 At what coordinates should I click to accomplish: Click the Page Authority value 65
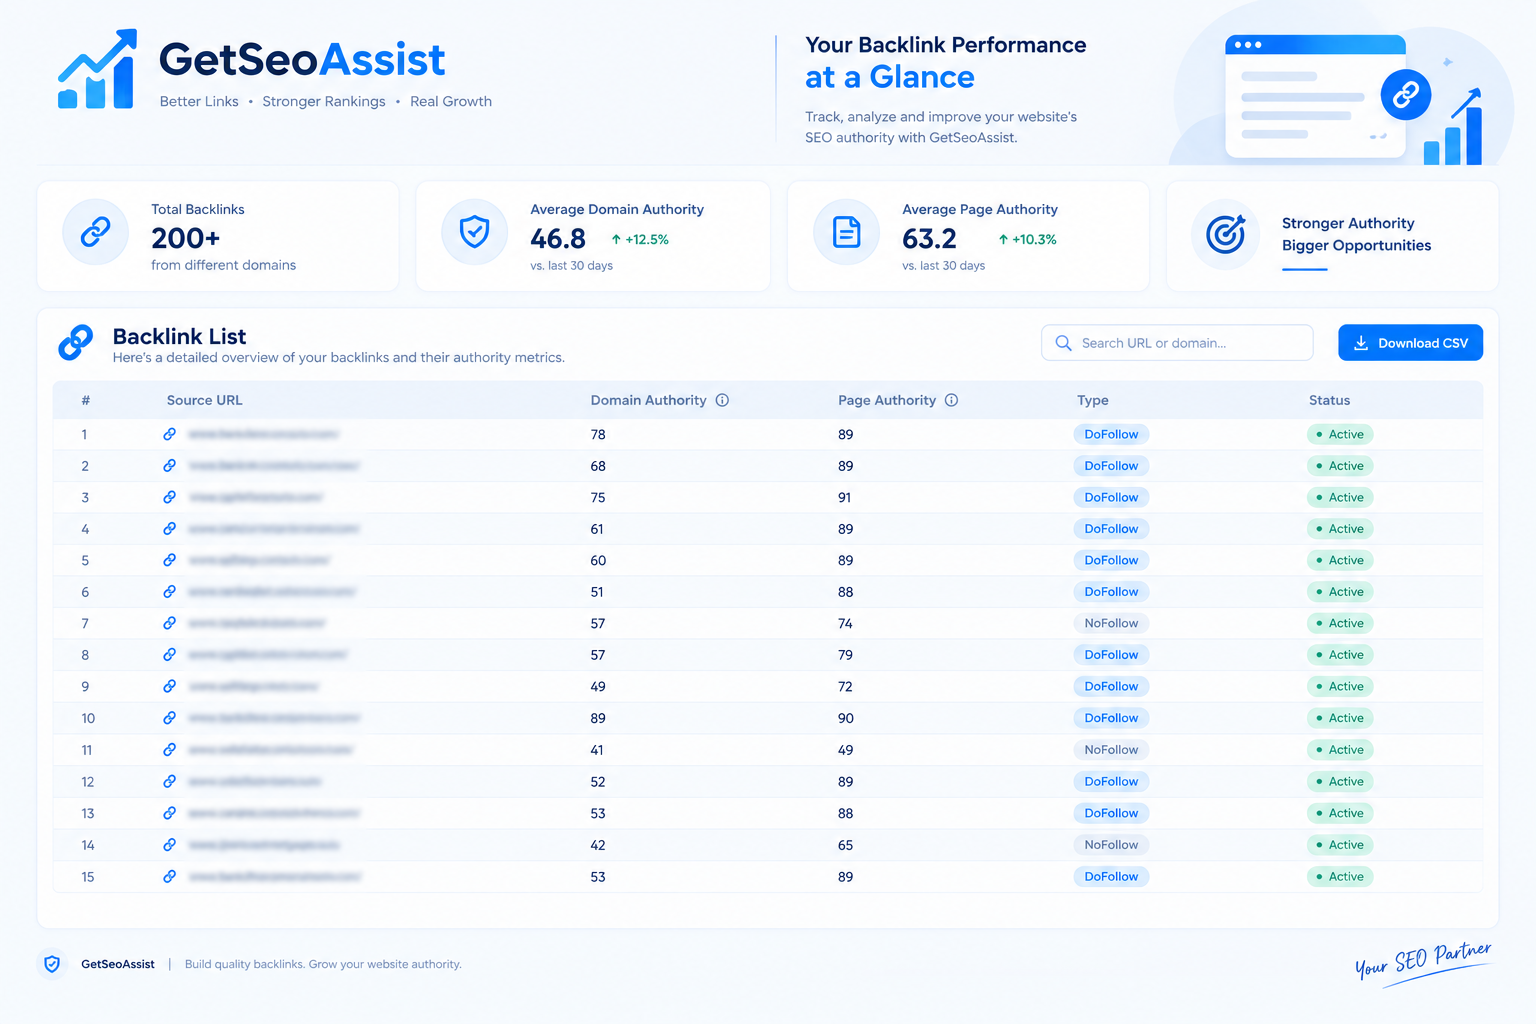point(846,845)
